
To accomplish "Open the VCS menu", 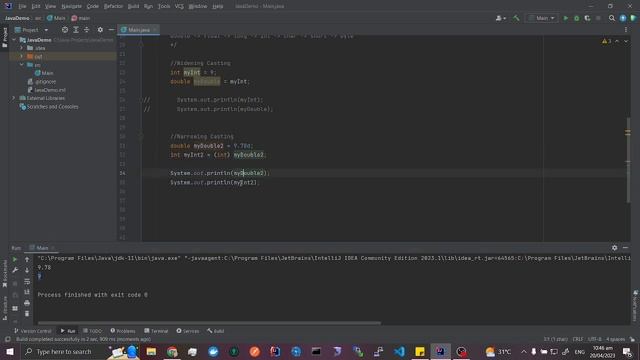I will (x=179, y=6).
